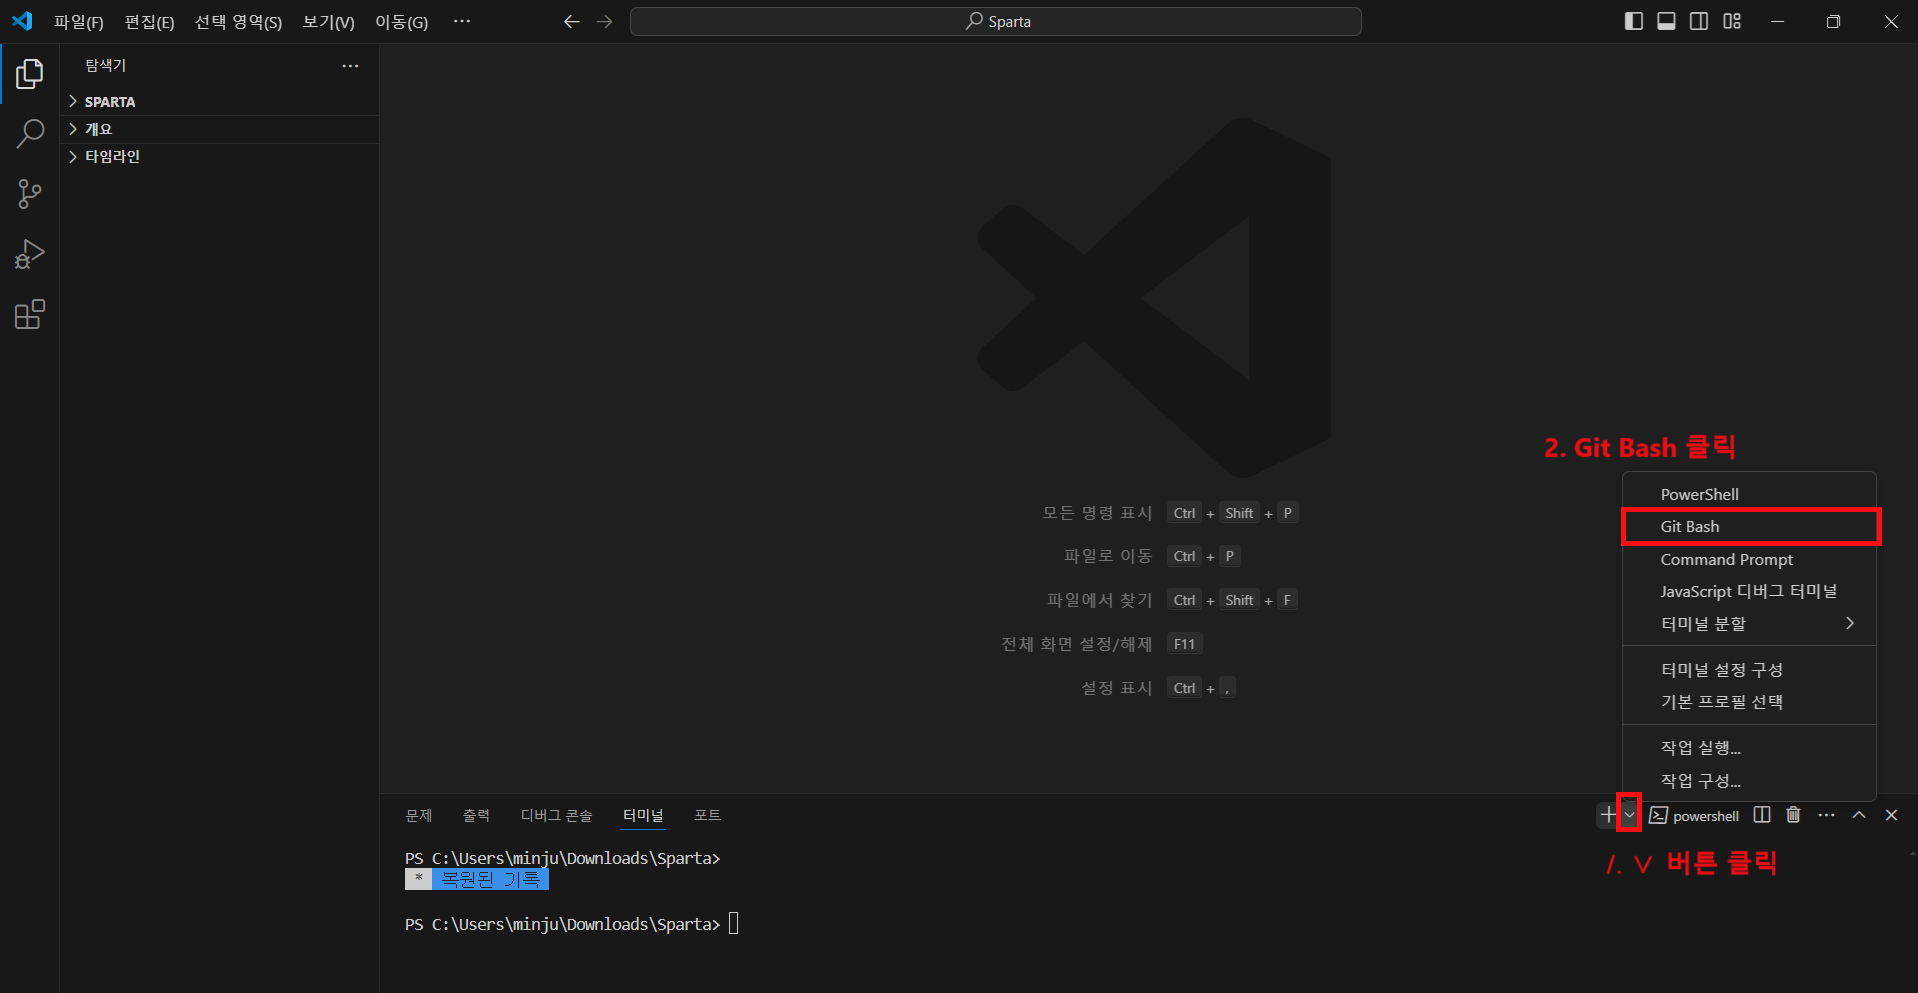This screenshot has height=993, width=1918.
Task: Open the customize layout icon
Action: [x=1732, y=21]
